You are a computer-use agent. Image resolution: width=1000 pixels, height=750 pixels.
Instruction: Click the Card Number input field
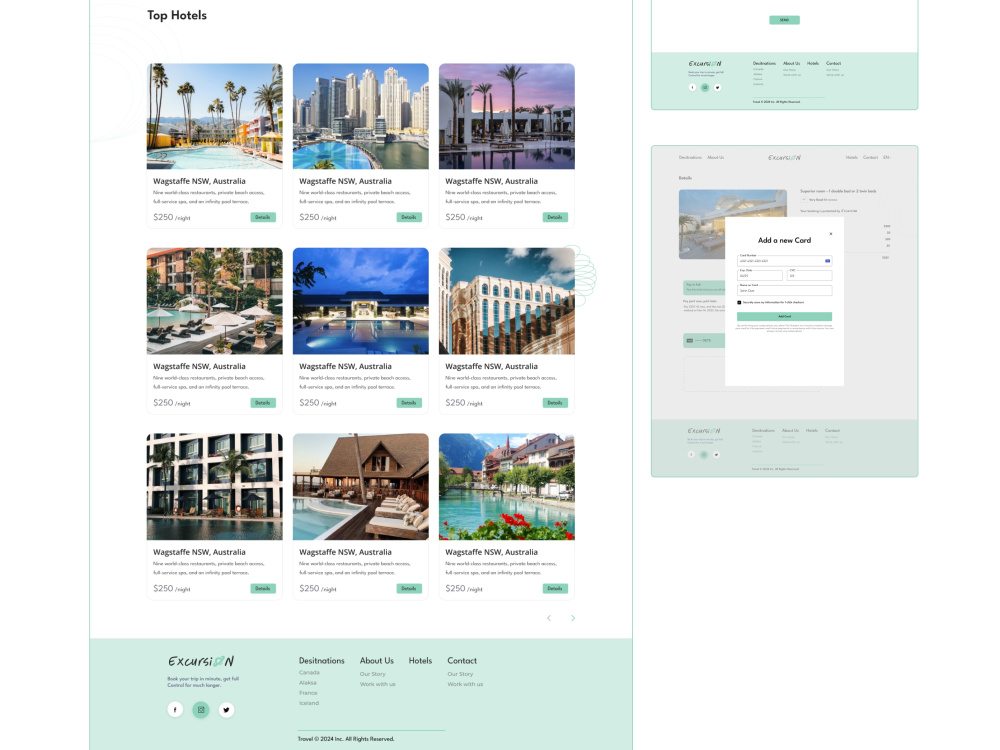[x=784, y=261]
